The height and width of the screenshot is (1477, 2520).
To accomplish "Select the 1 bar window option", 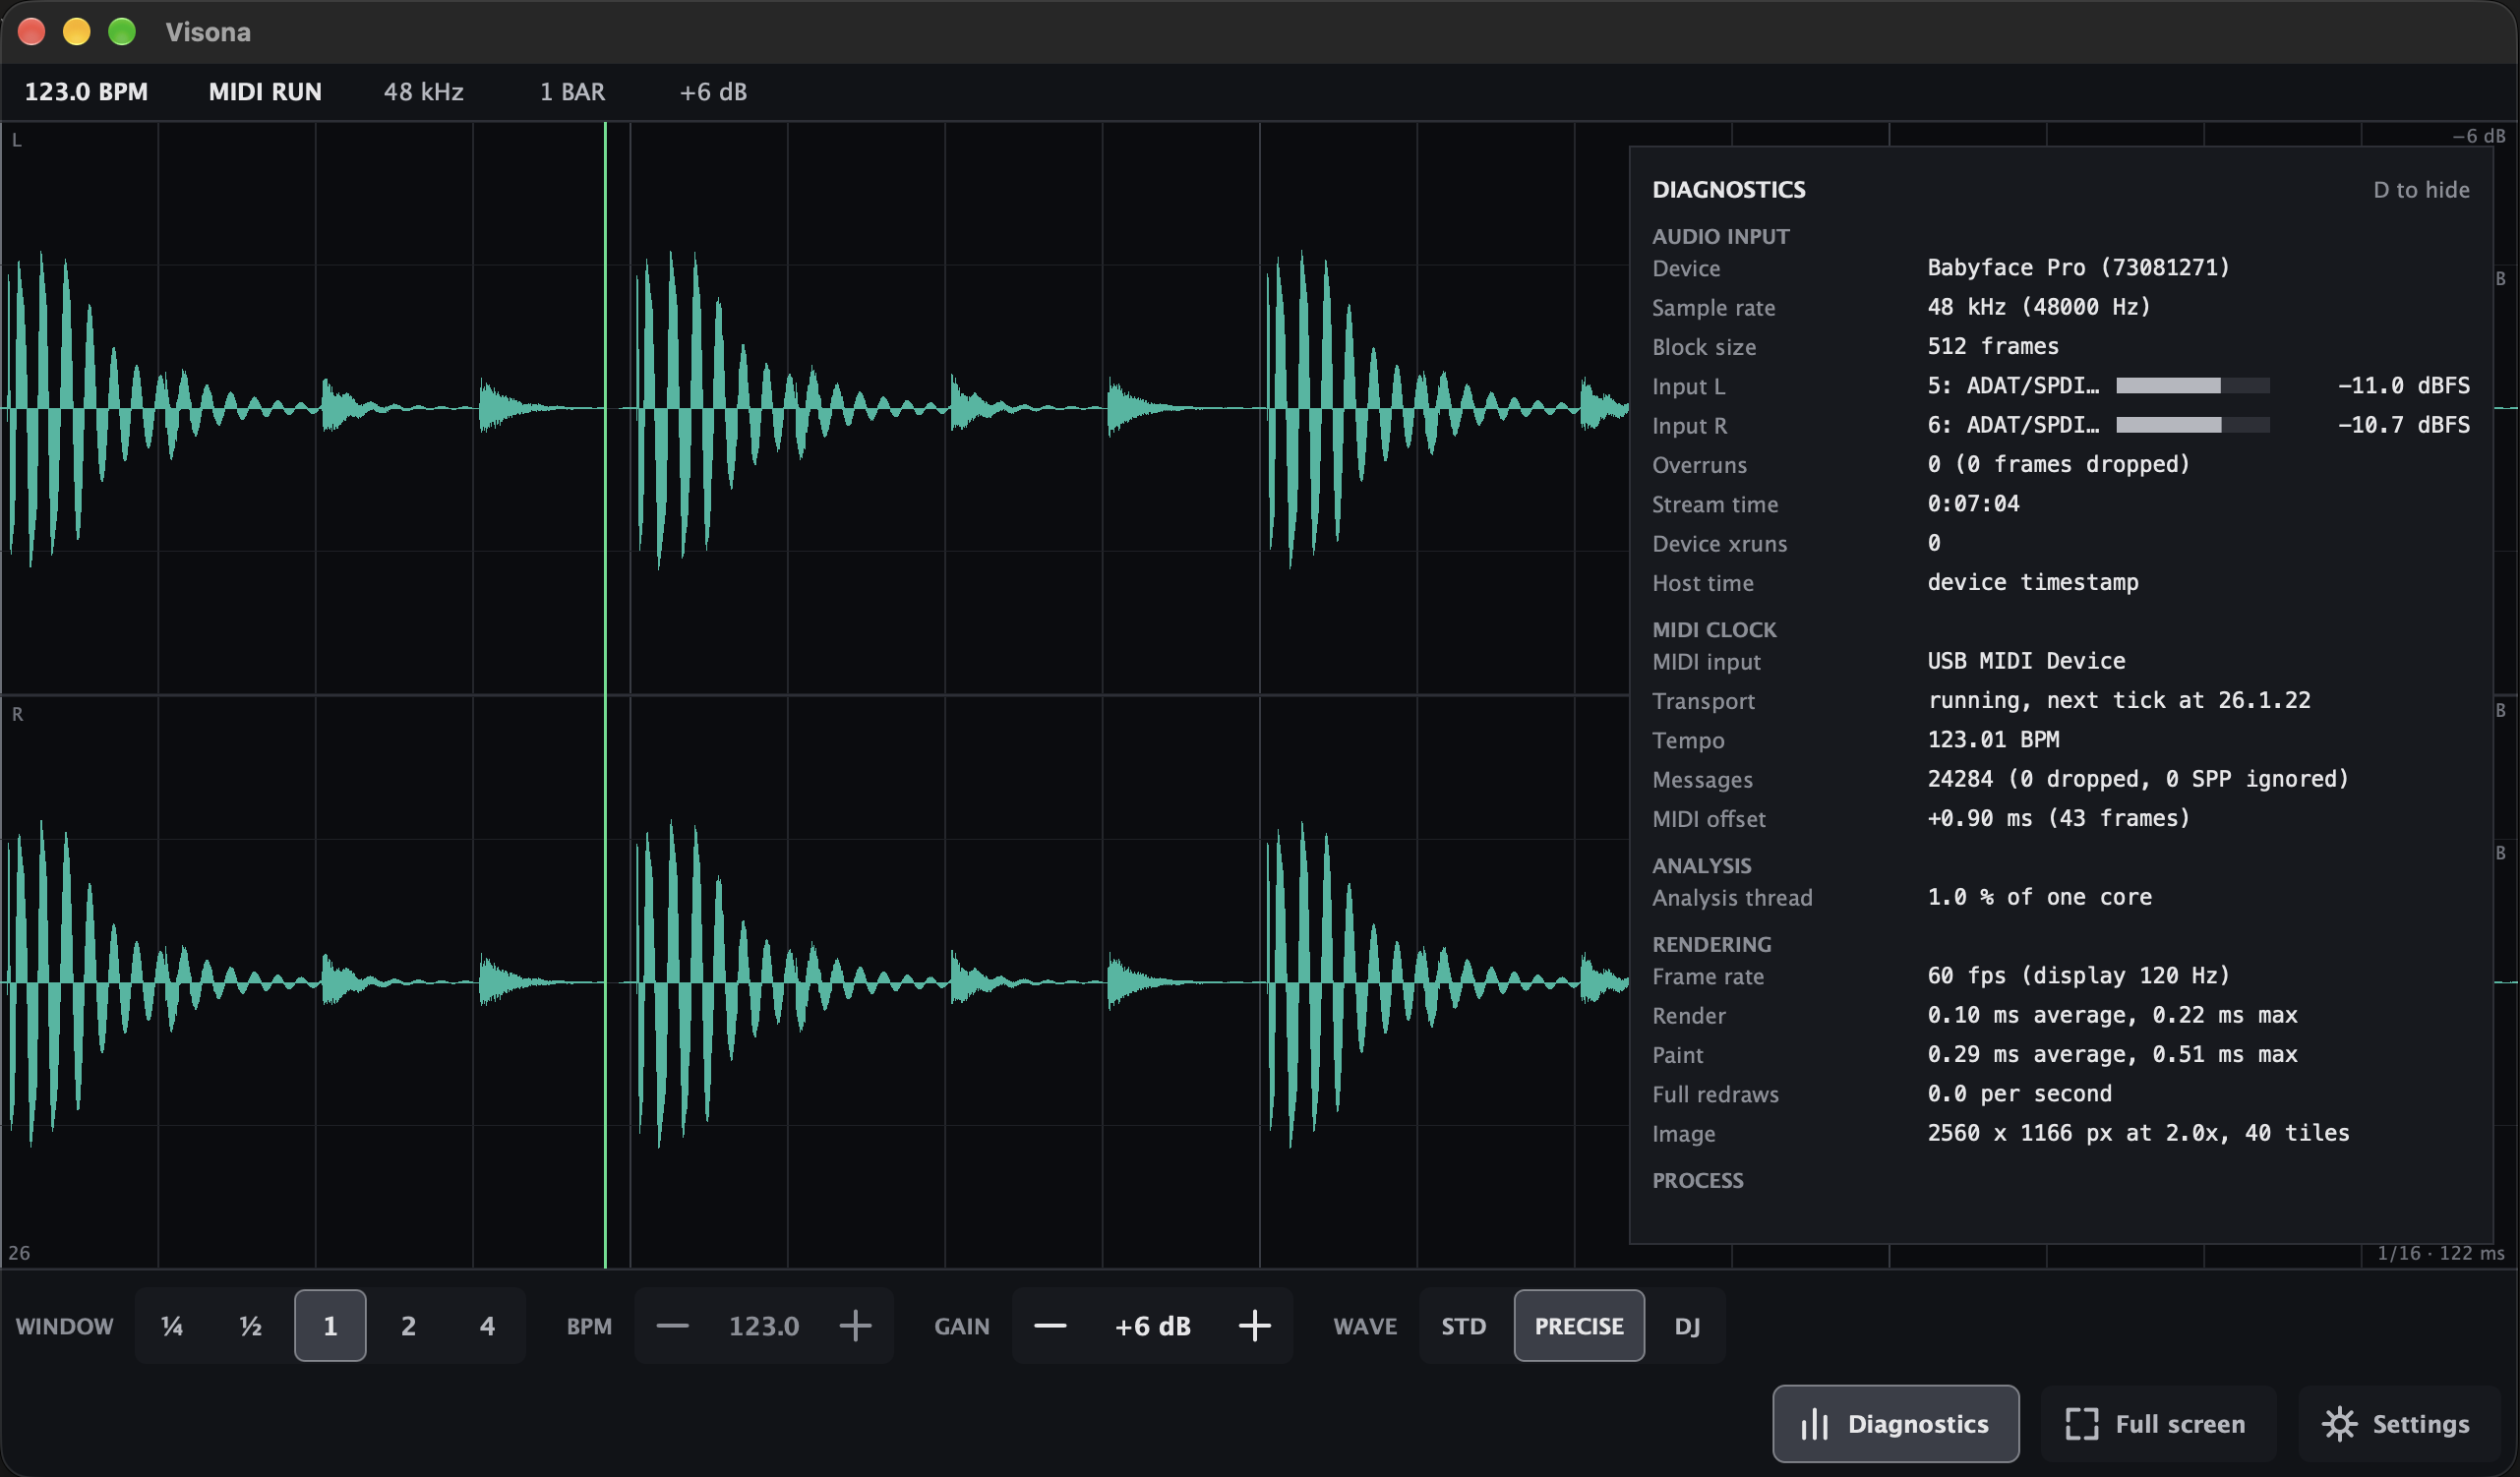I will pos(330,1326).
